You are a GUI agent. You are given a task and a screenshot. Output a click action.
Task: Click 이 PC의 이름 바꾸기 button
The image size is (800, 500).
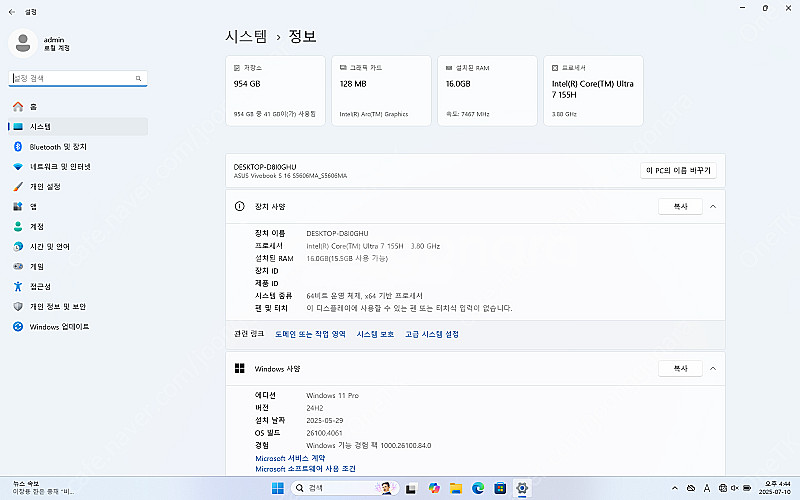[x=678, y=170]
